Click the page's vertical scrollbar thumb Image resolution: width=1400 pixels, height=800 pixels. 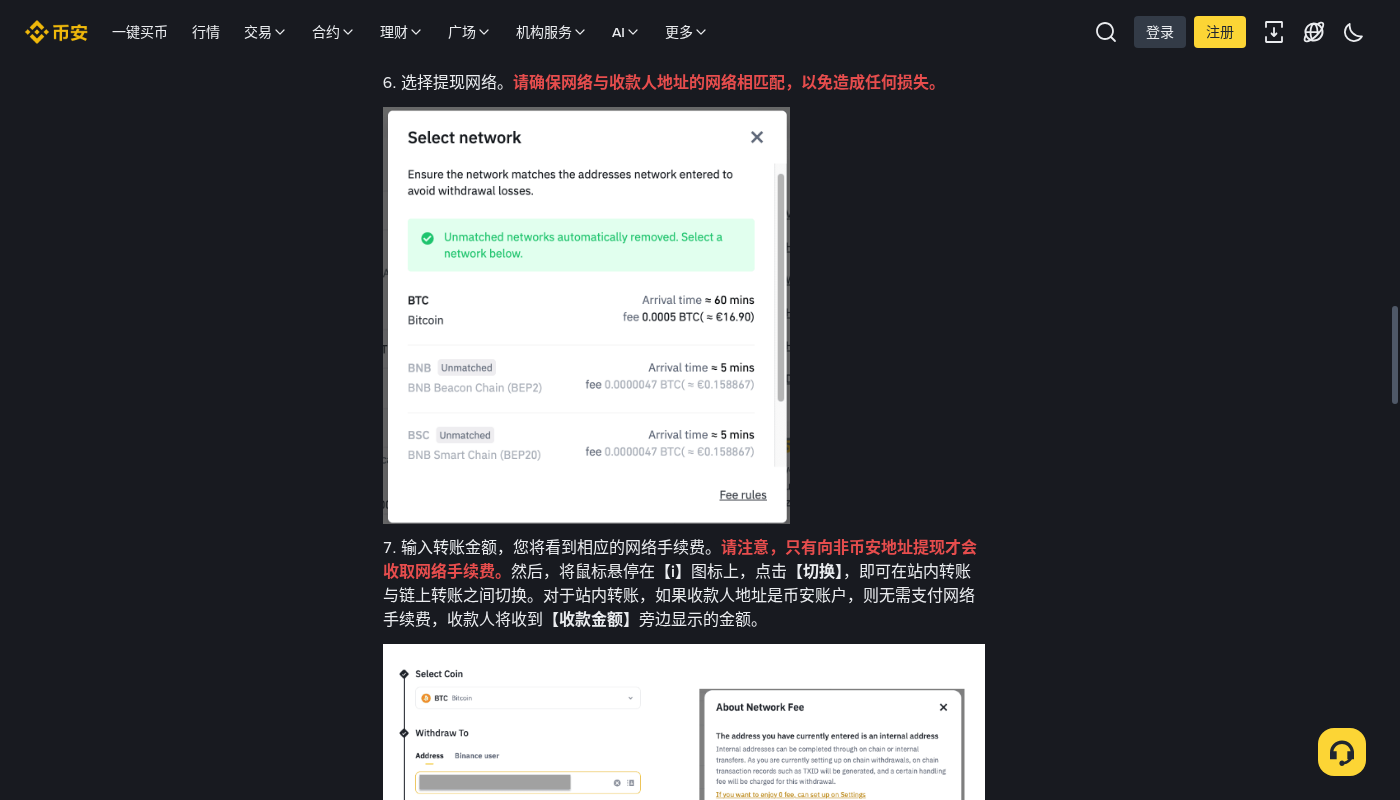click(1394, 355)
